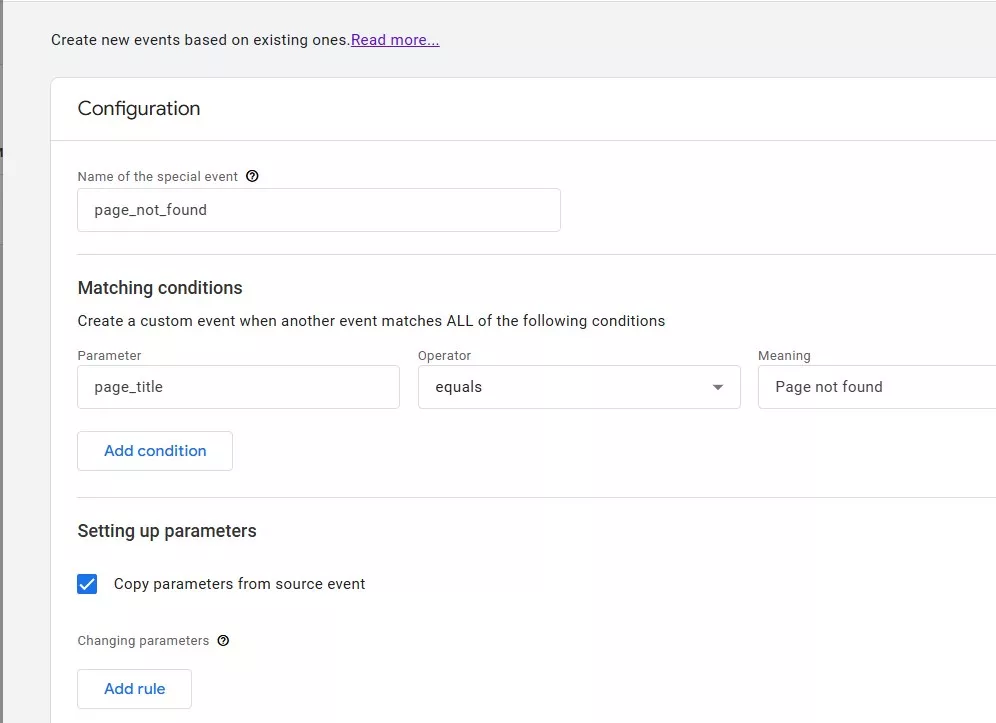Focus the Page not found value field
Screen dimensions: 996x723
pyautogui.click(x=877, y=387)
